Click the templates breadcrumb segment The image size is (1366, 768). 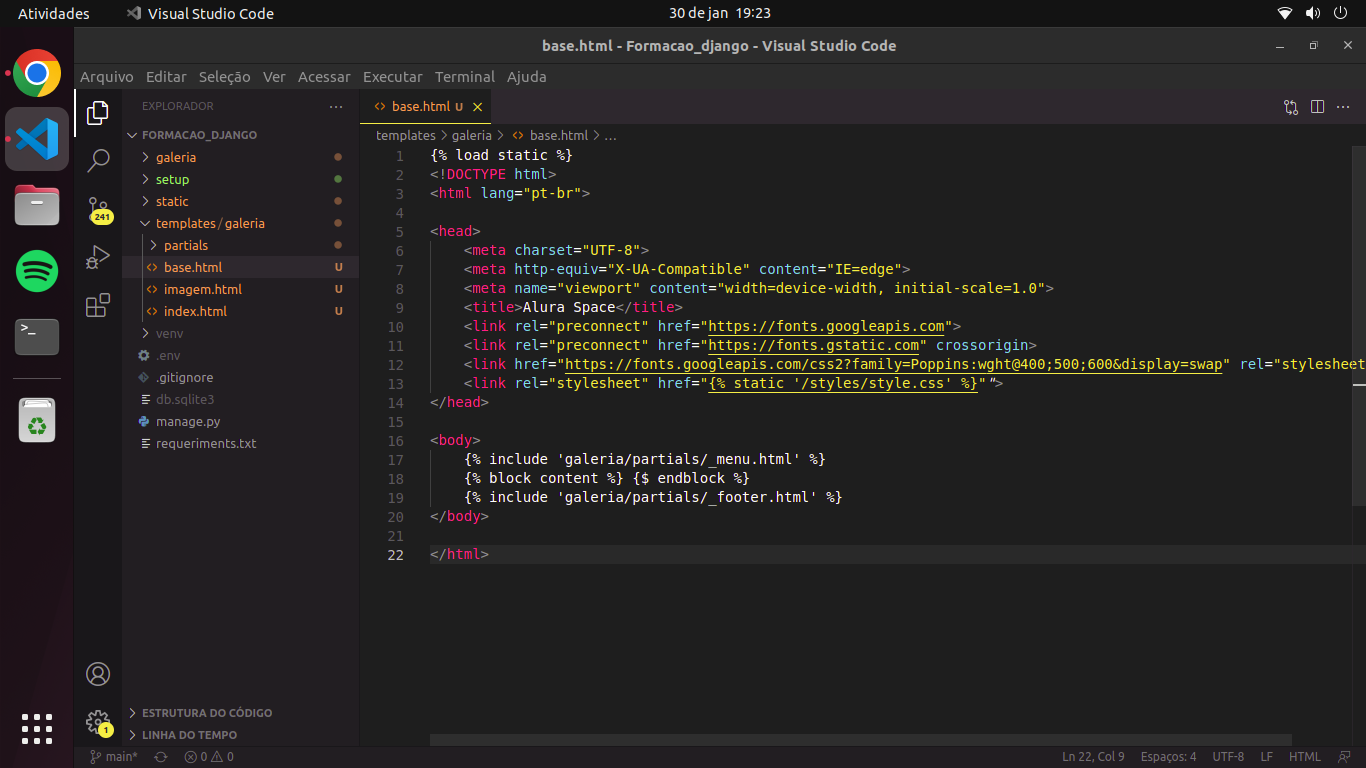405,135
